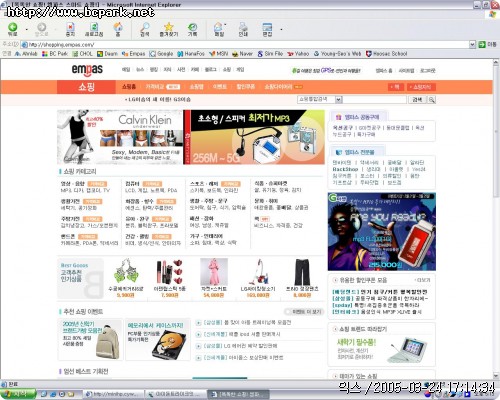
Task: Open the pink jacket and skirt product thumbnail
Action: (214, 272)
